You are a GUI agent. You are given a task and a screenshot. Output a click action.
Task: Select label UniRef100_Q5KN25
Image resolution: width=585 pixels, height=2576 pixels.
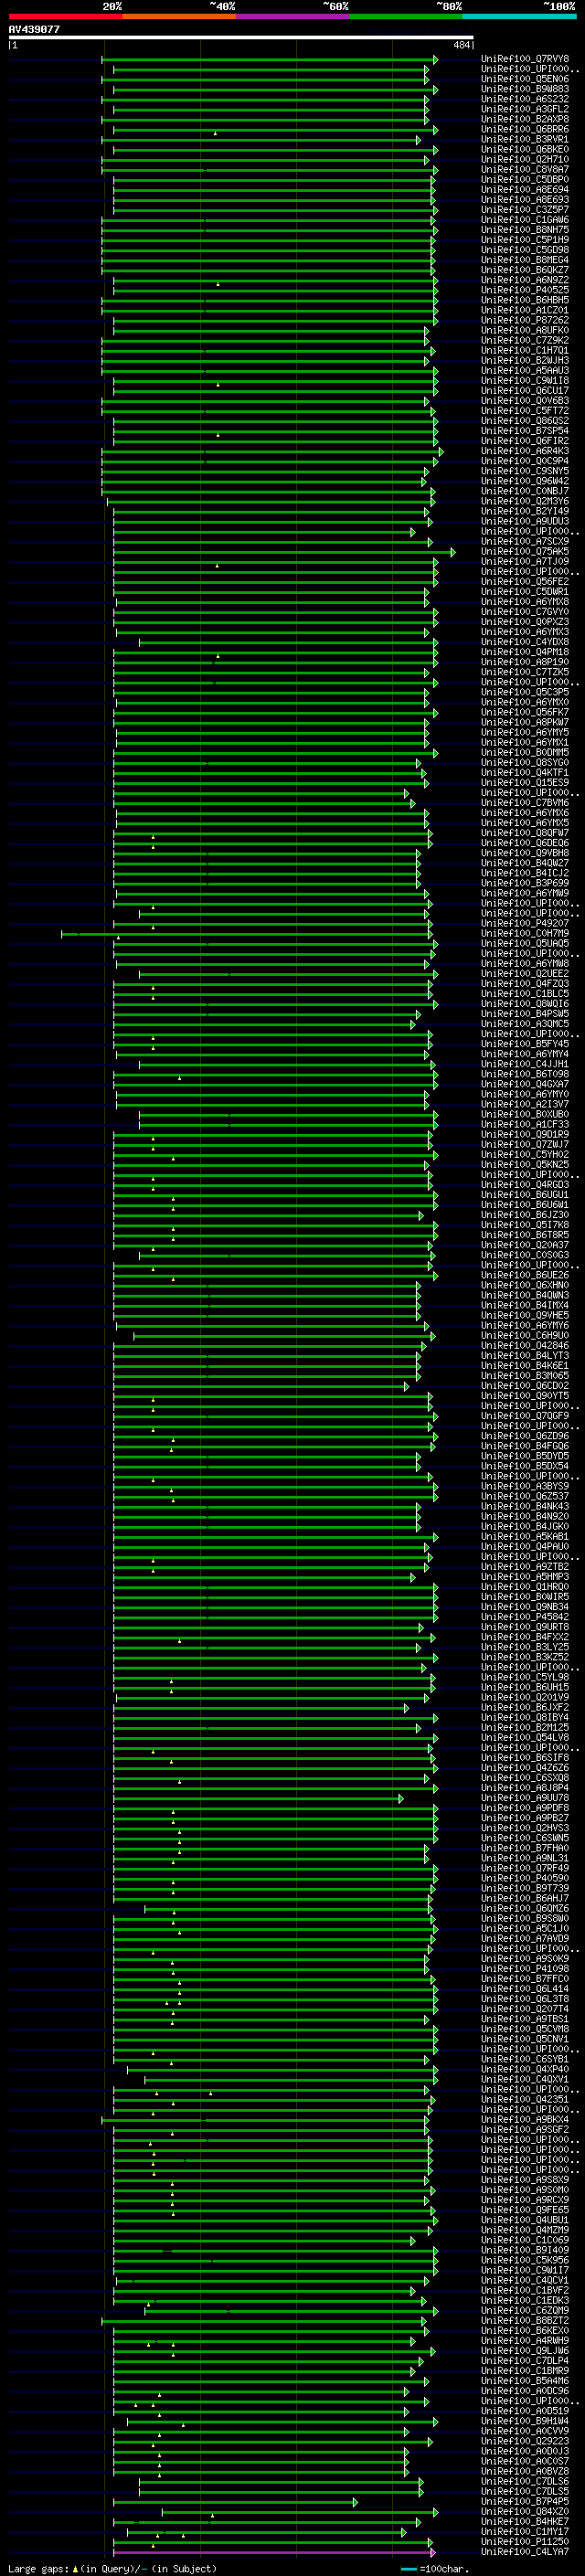click(x=525, y=1164)
